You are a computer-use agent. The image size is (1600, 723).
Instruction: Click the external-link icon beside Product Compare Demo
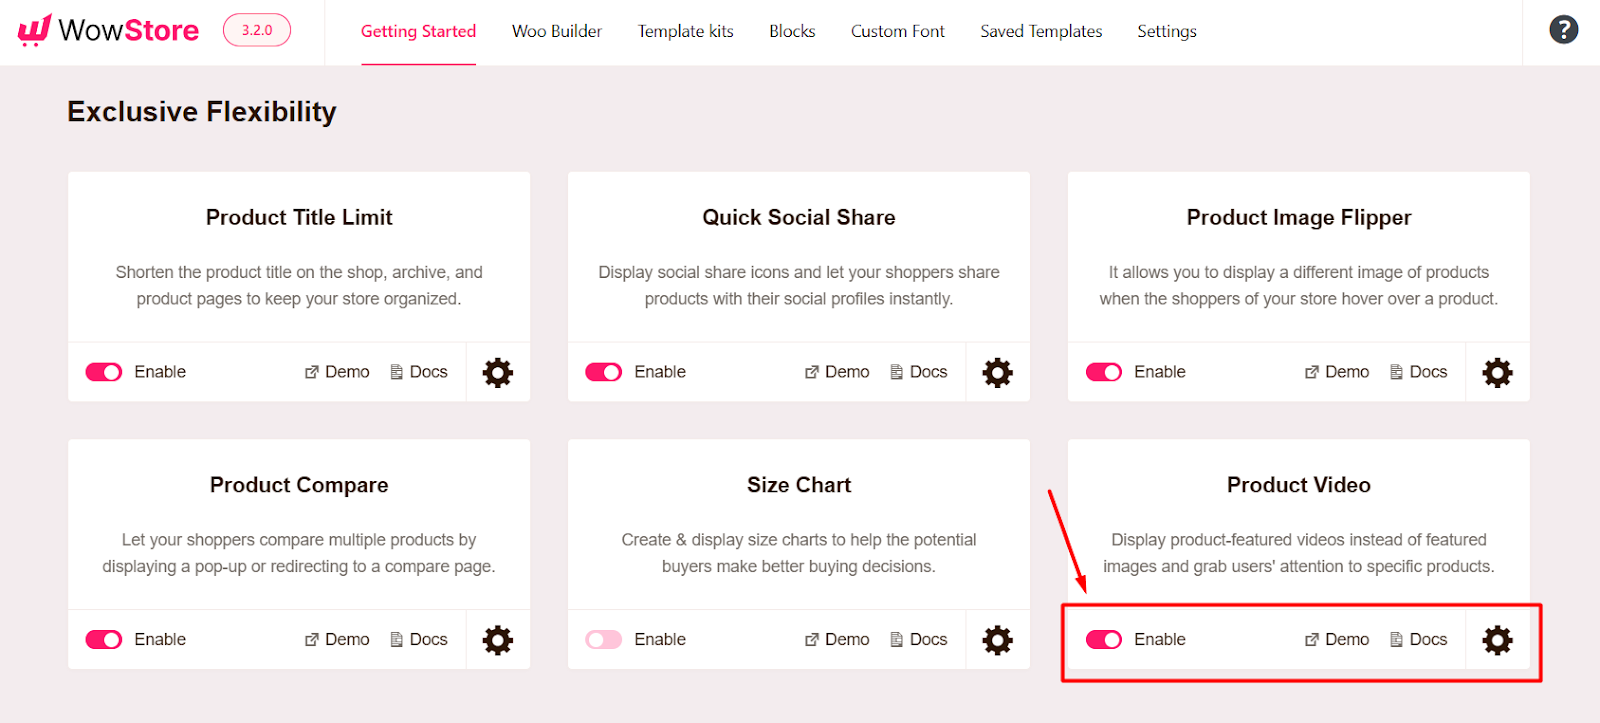coord(311,639)
